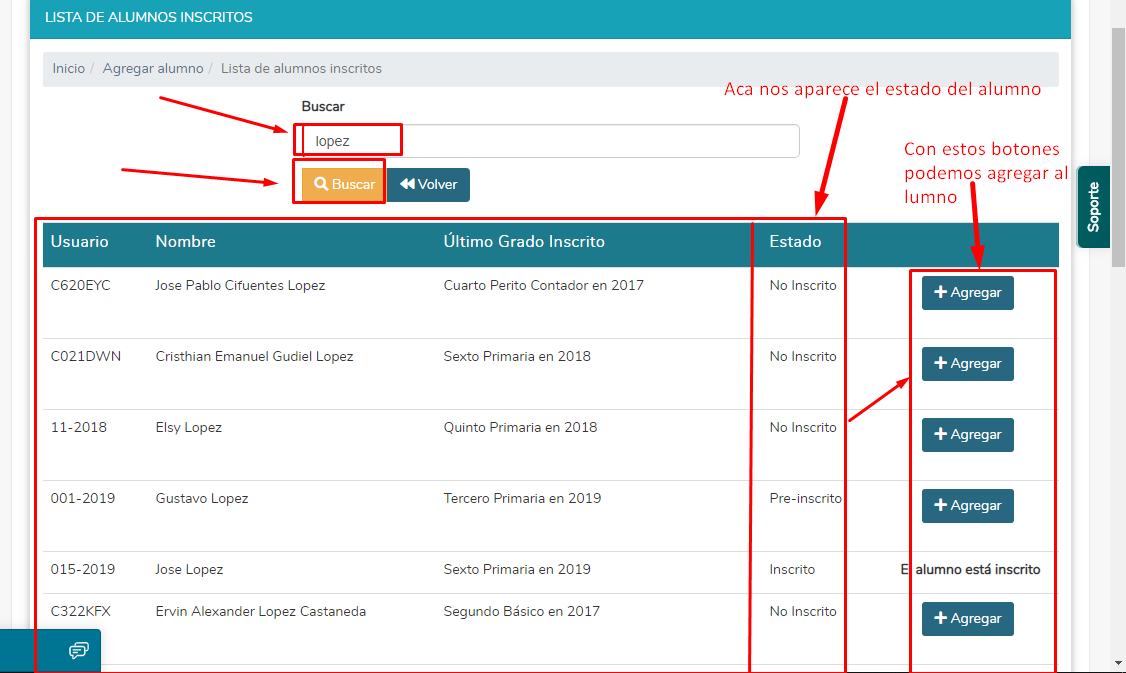This screenshot has width=1126, height=673.
Task: Click the Nombre column header
Action: 185,241
